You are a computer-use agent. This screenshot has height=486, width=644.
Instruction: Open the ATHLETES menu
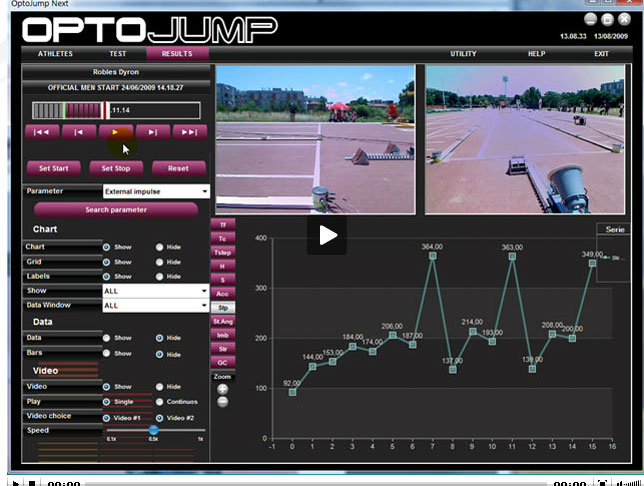pos(55,54)
